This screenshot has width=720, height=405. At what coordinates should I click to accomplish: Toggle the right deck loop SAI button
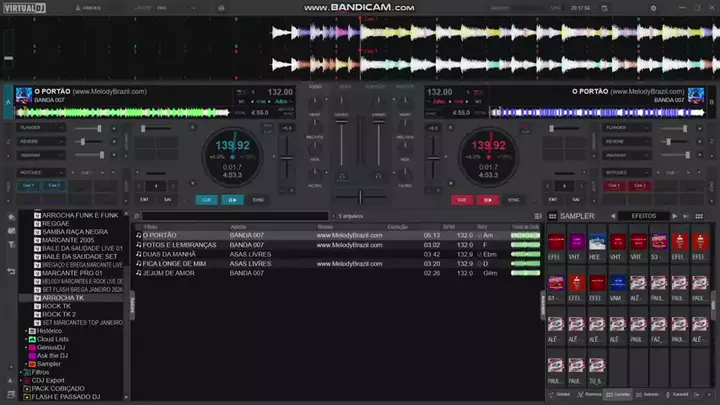(x=577, y=199)
